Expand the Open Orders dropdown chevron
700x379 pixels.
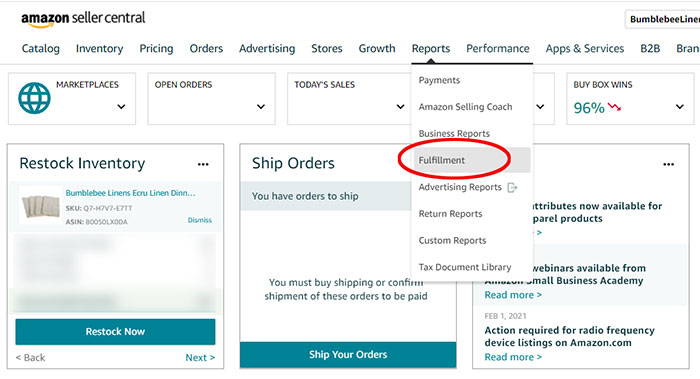(261, 107)
